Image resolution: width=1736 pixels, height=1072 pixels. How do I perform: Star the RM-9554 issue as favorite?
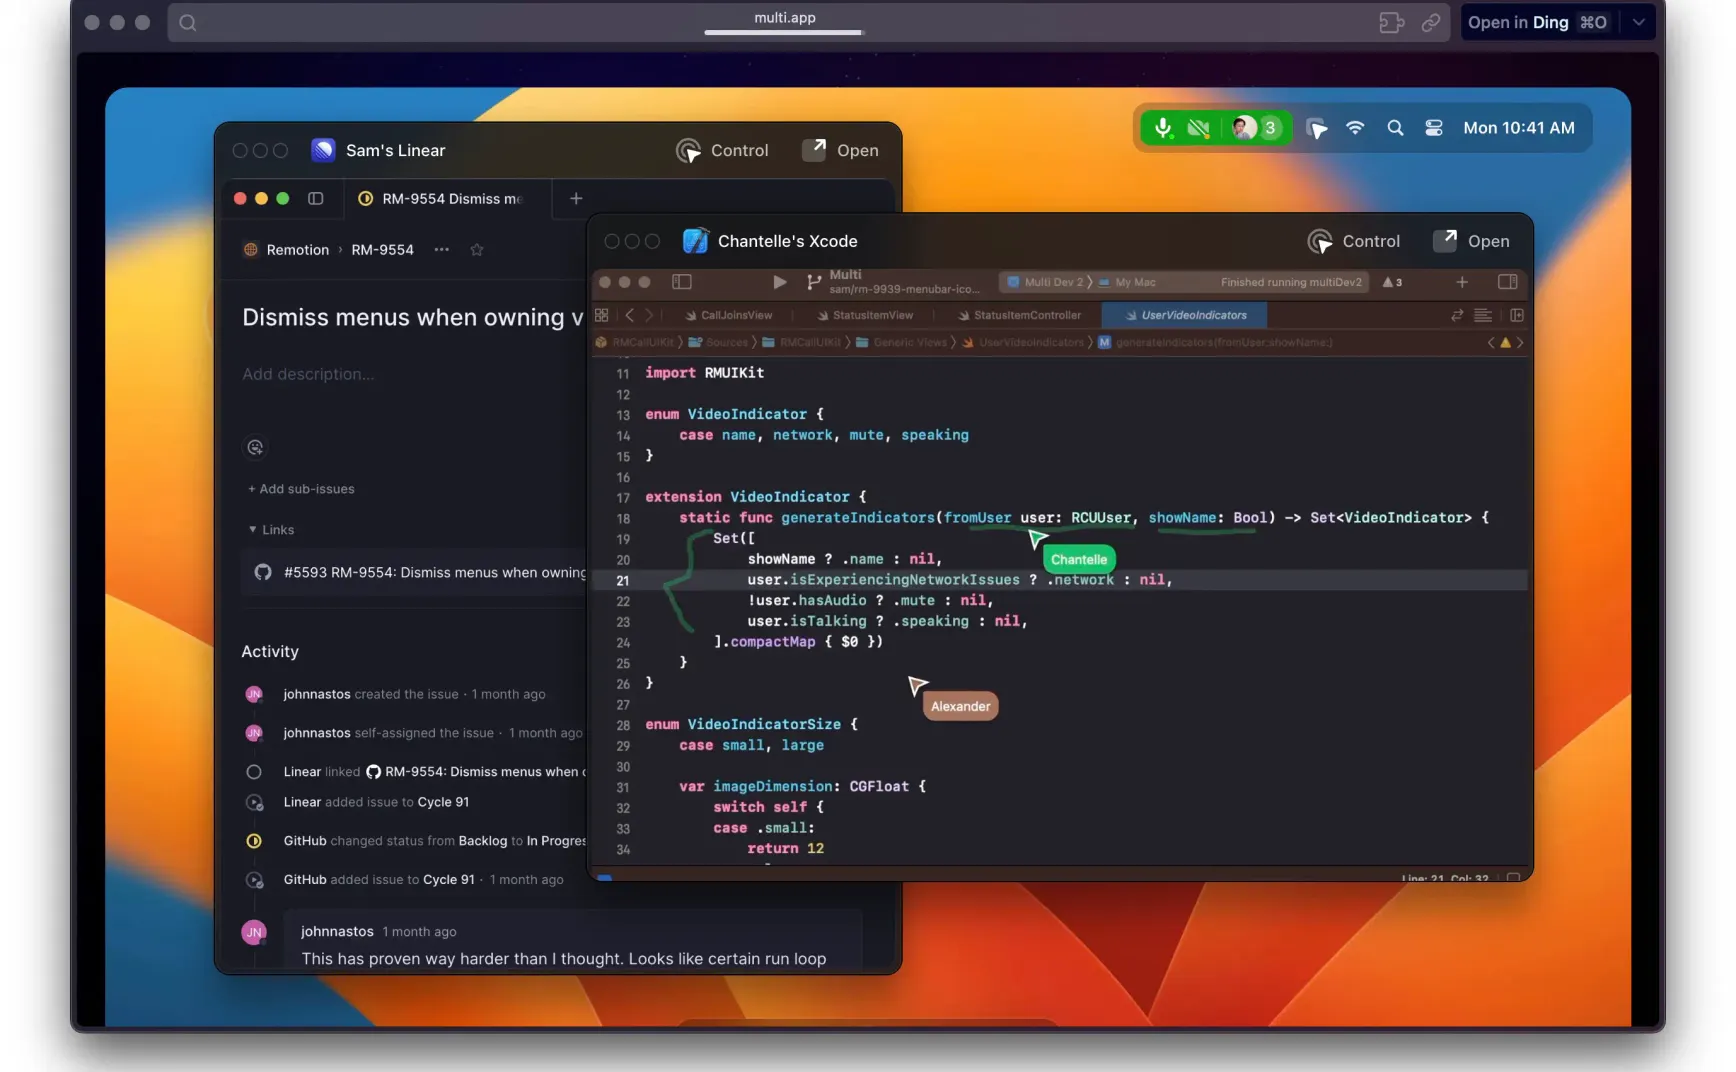pyautogui.click(x=477, y=250)
